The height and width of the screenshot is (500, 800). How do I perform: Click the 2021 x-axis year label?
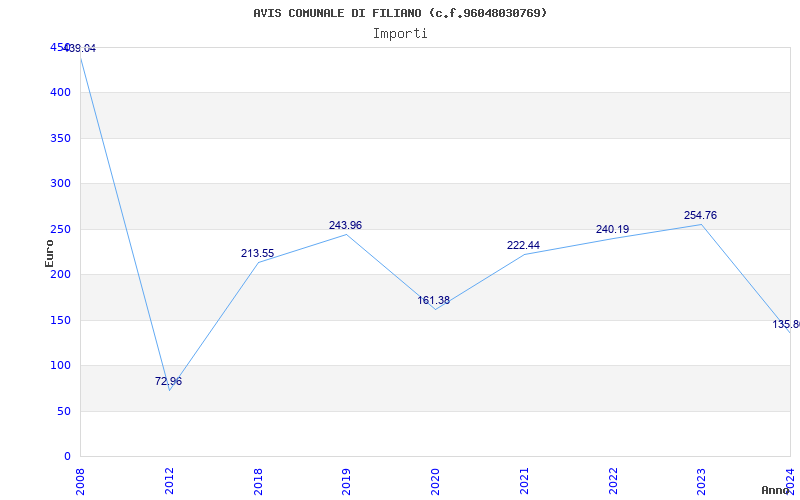pos(524,481)
